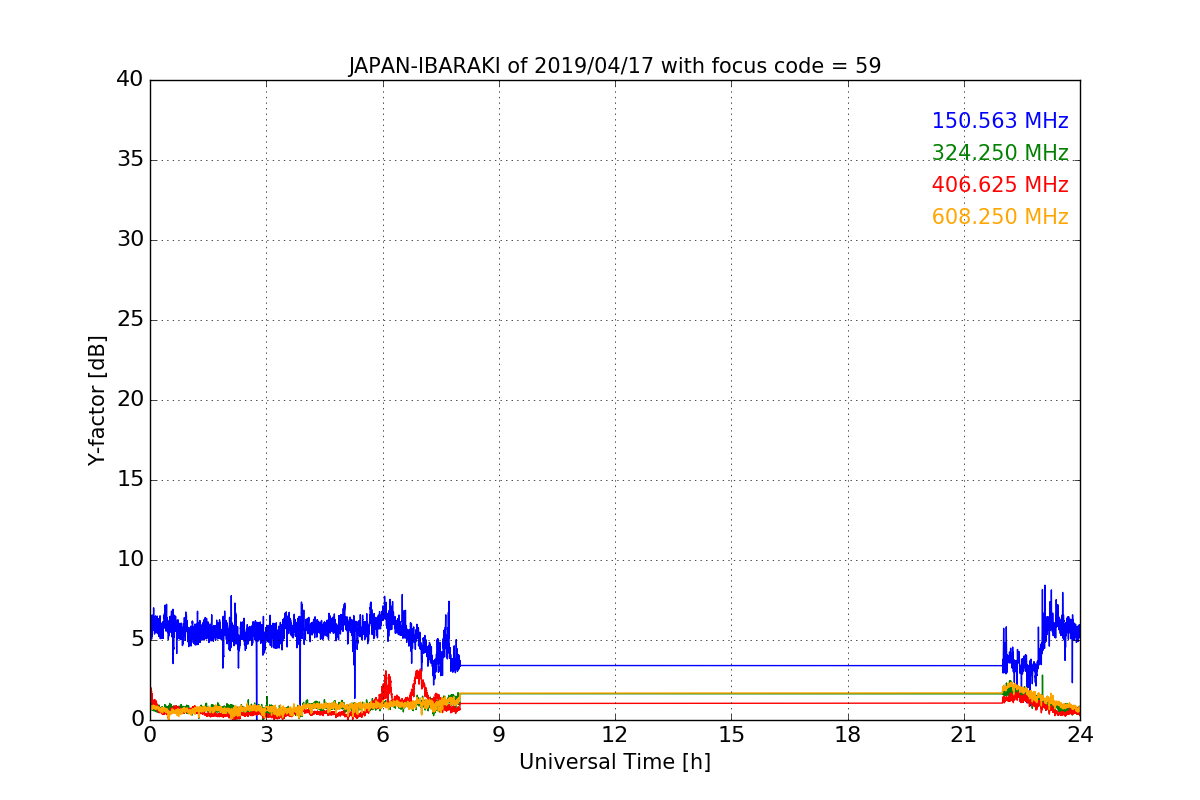Click the y-axis tick label '30'
The height and width of the screenshot is (800, 1200).
(x=130, y=240)
